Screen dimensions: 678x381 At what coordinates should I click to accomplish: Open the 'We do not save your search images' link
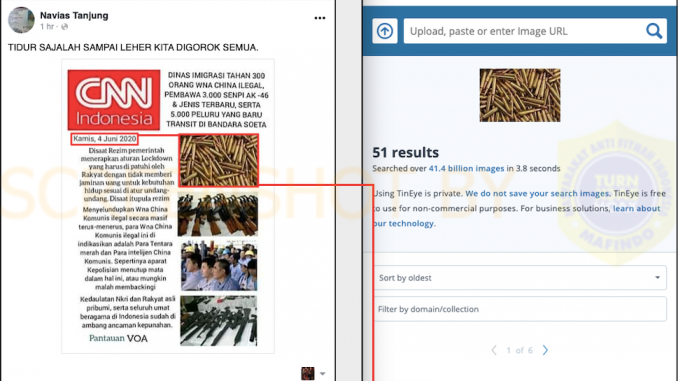pos(537,193)
